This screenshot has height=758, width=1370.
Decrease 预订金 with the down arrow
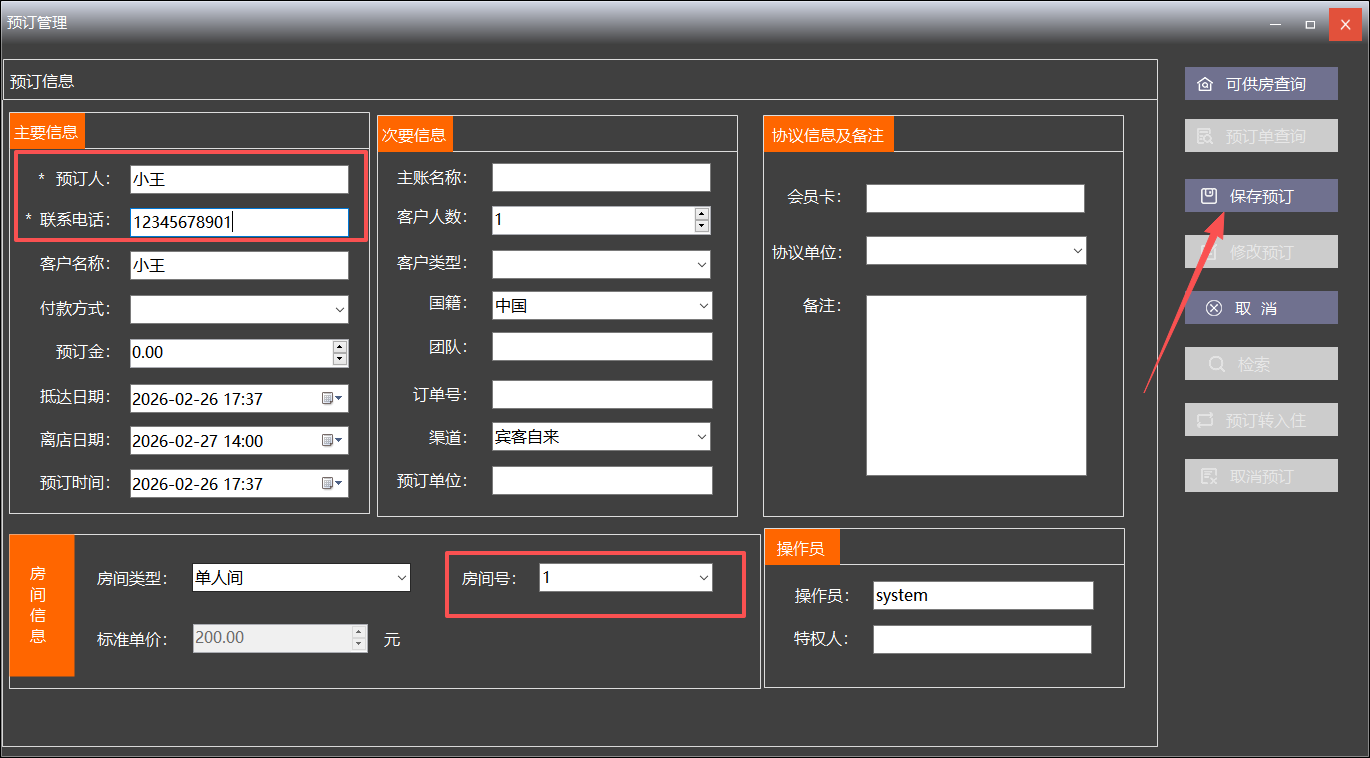(x=340, y=359)
